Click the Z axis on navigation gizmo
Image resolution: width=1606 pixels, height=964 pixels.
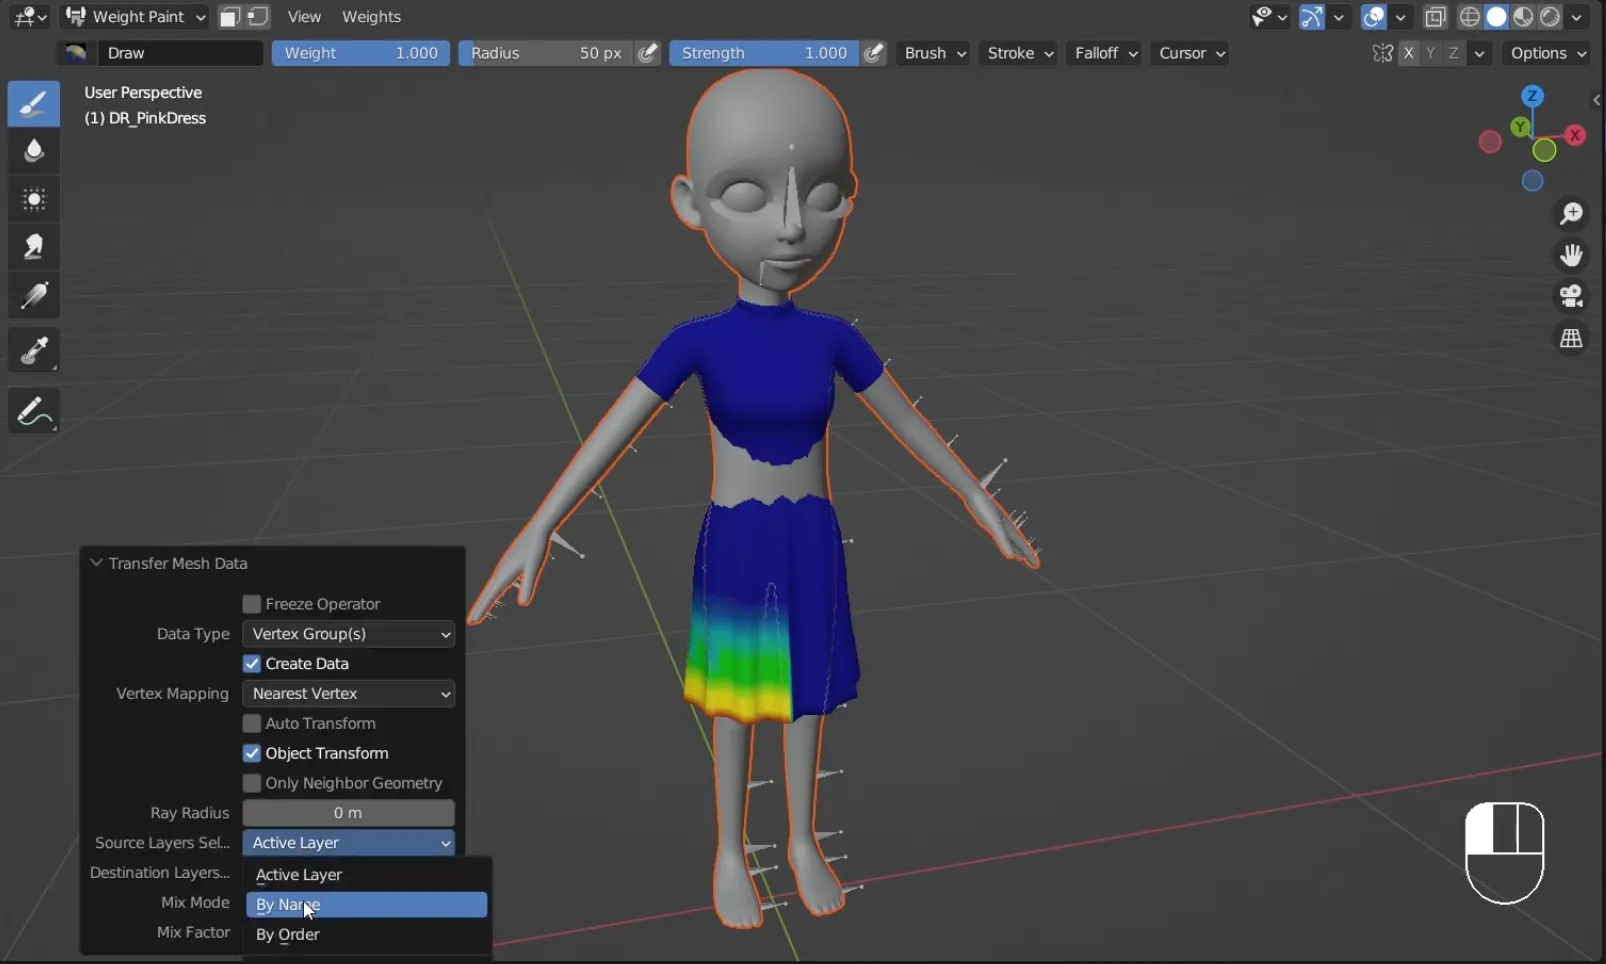coord(1532,96)
